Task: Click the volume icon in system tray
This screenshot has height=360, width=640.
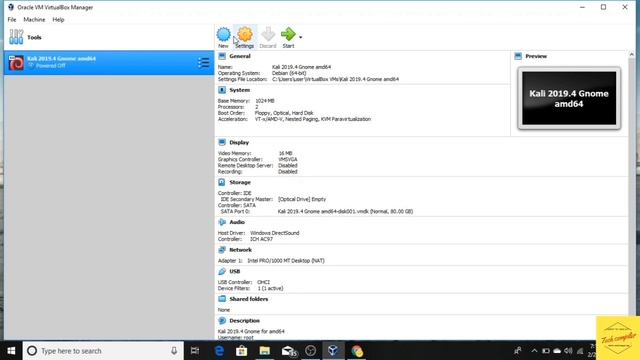Action: (x=568, y=351)
